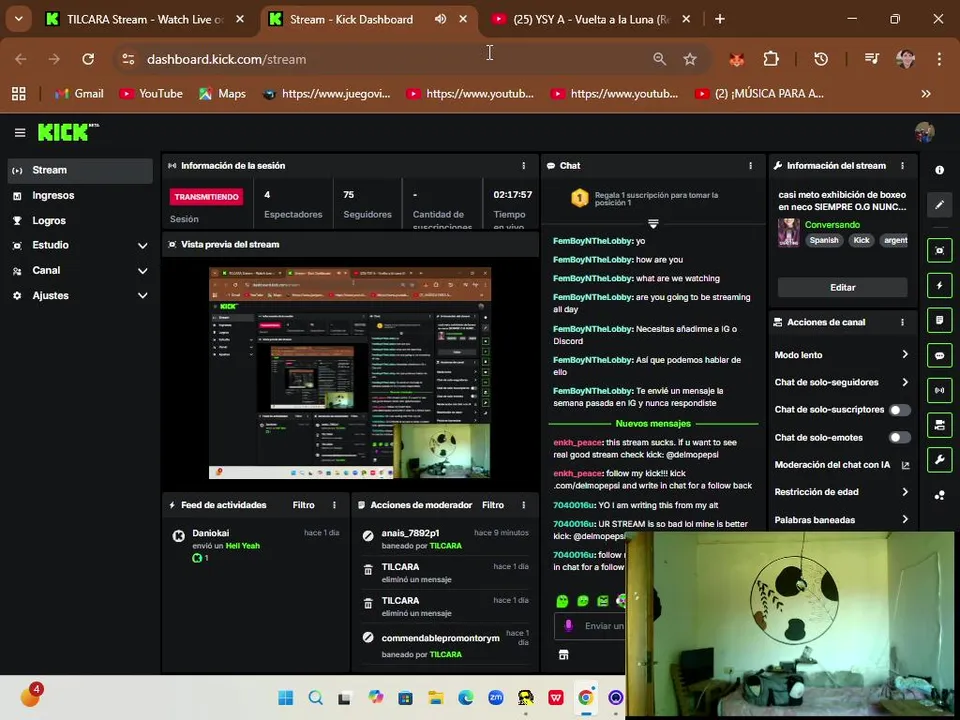Open Feed de actividades options menu
This screenshot has height=720, width=960.
[334, 505]
